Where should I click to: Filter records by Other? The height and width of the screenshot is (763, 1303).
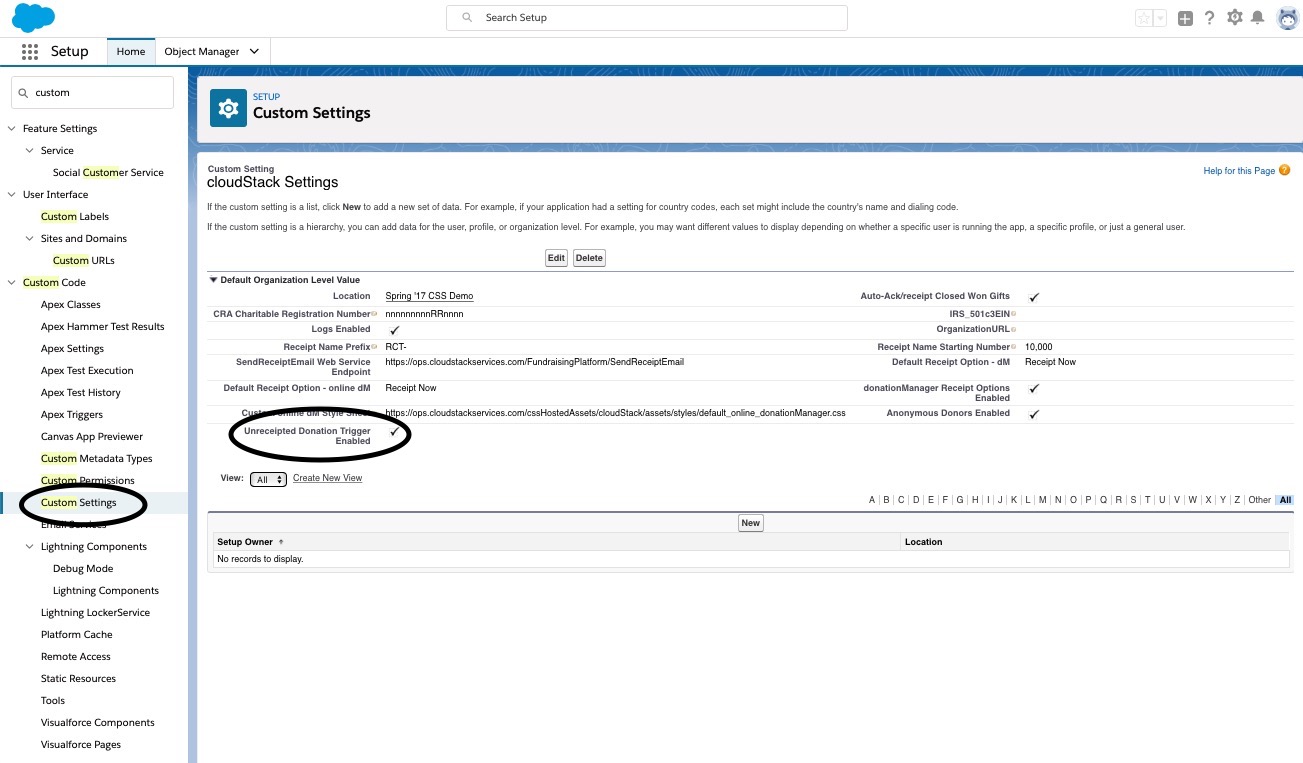click(1259, 500)
